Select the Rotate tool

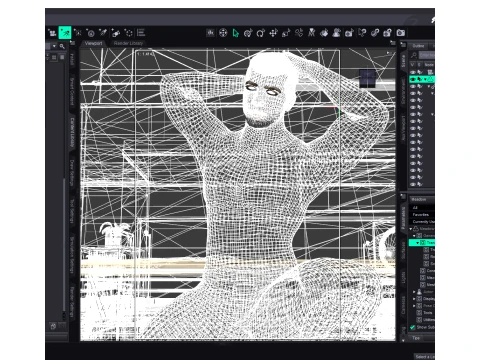coord(261,33)
